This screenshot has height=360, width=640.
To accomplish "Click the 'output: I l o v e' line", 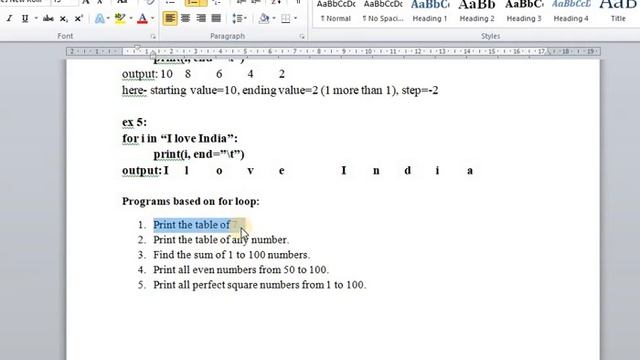I will [298, 170].
